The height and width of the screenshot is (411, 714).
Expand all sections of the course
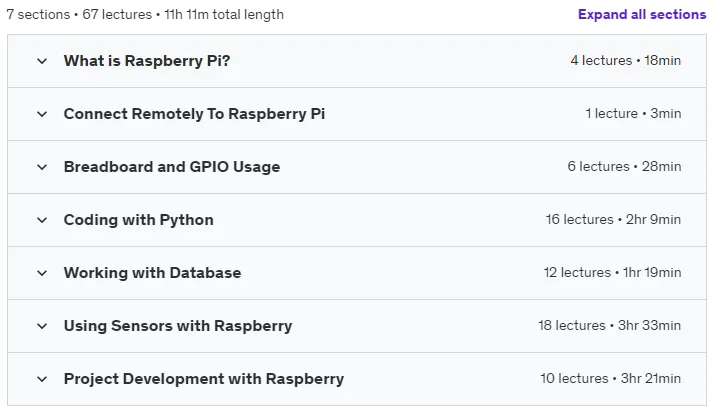click(x=642, y=15)
